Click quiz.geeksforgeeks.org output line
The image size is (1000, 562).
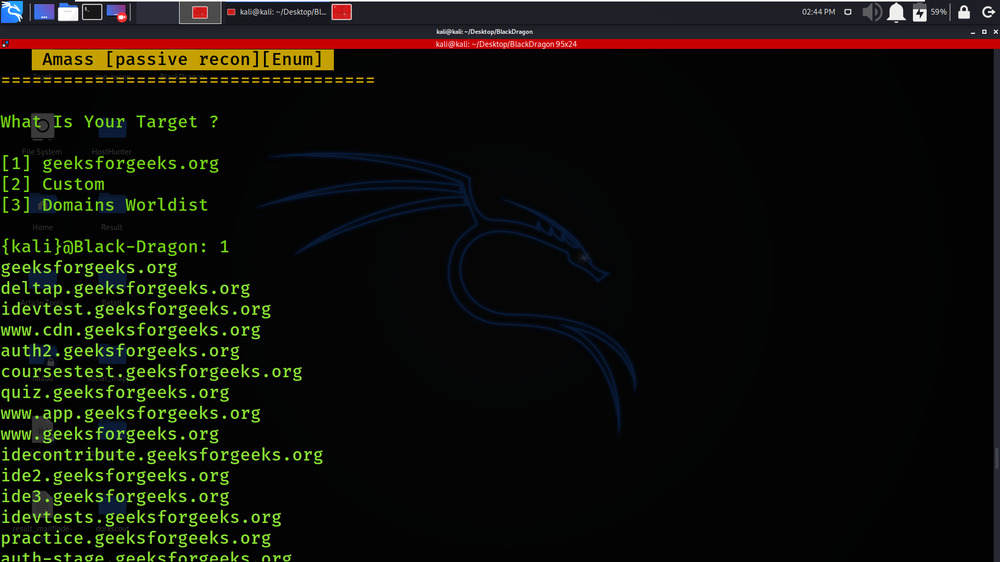[x=115, y=393]
